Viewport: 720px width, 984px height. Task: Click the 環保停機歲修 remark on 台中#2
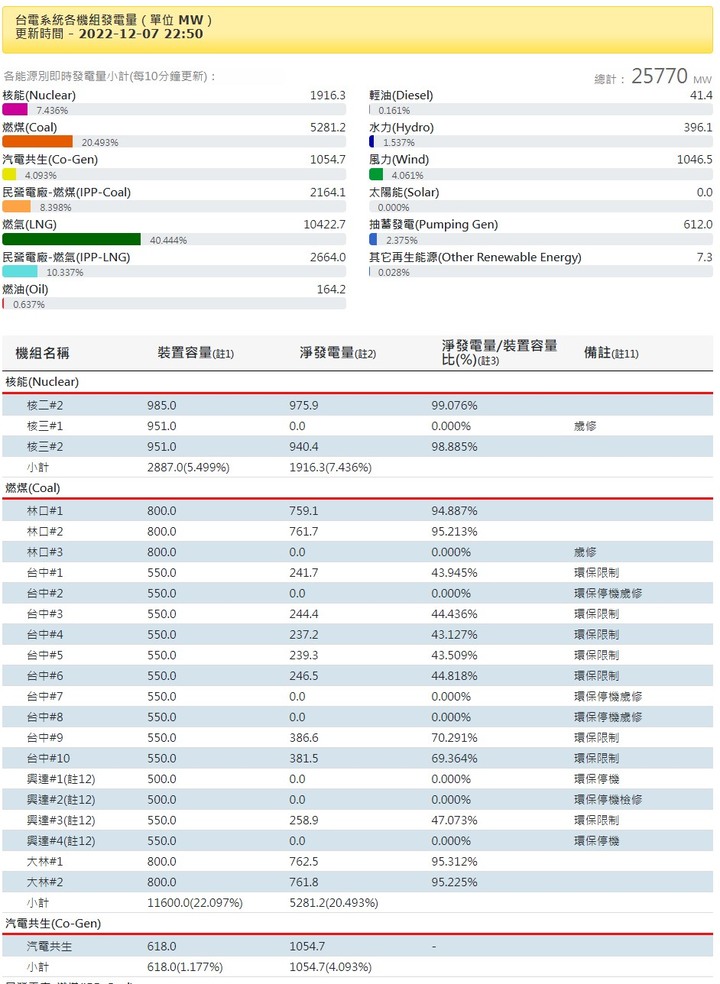coord(608,594)
